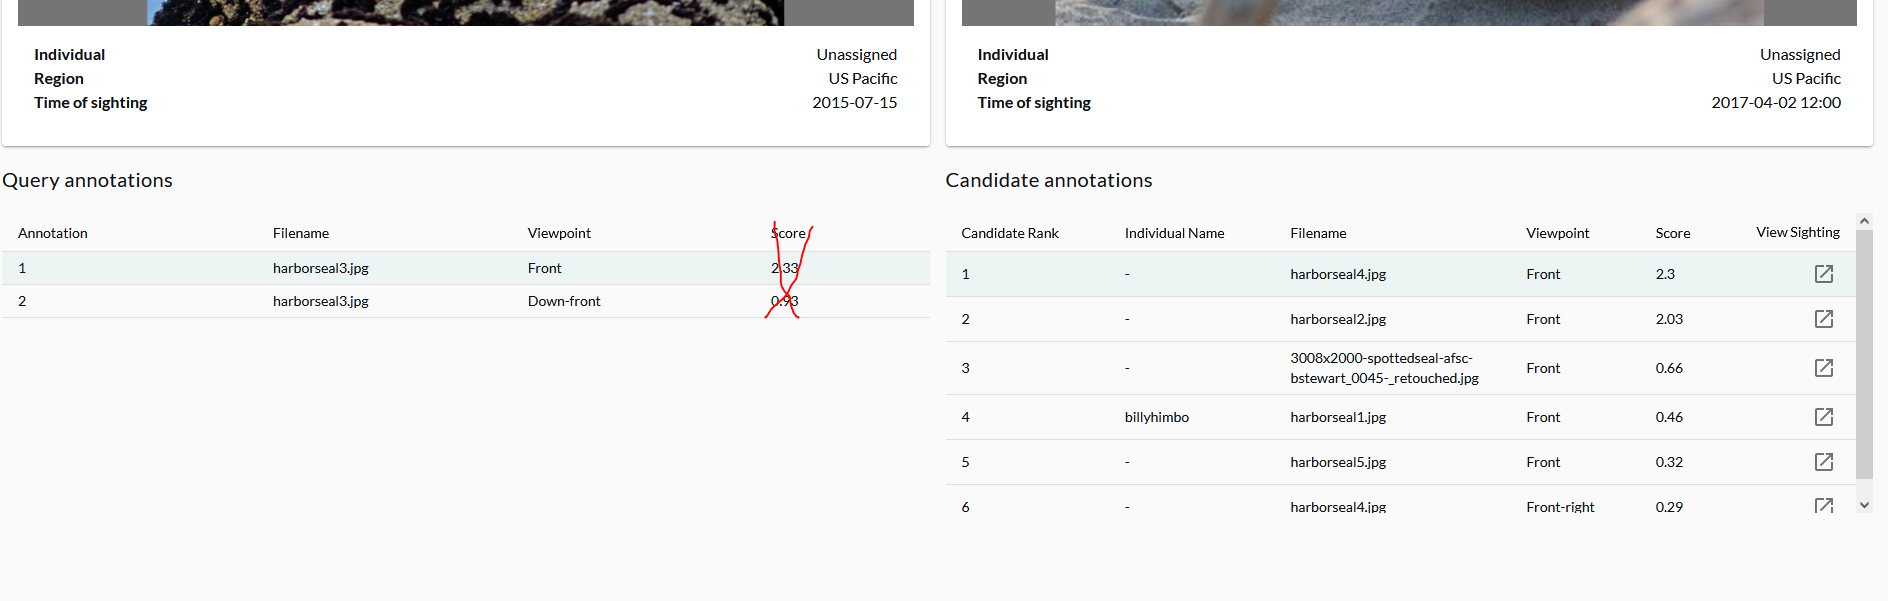Select the Front viewpoint query annotation row
Screen dimensions: 1888x601
pyautogui.click(x=400, y=267)
